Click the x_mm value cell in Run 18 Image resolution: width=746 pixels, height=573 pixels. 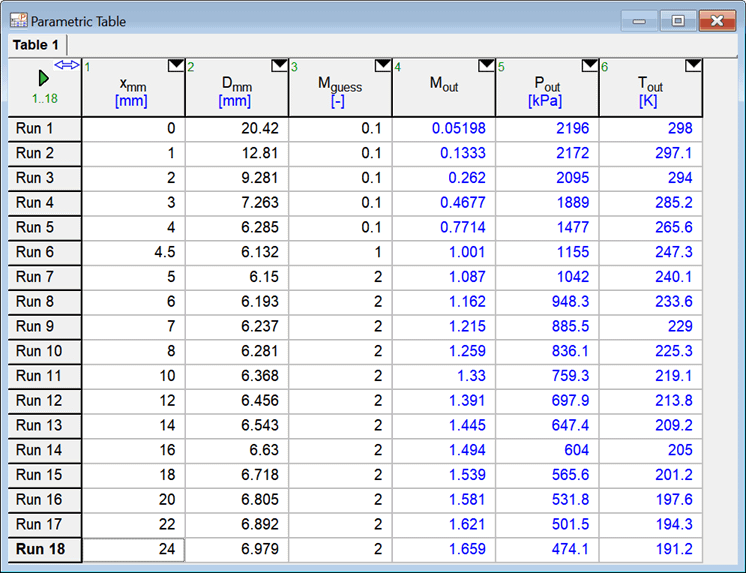pyautogui.click(x=133, y=549)
